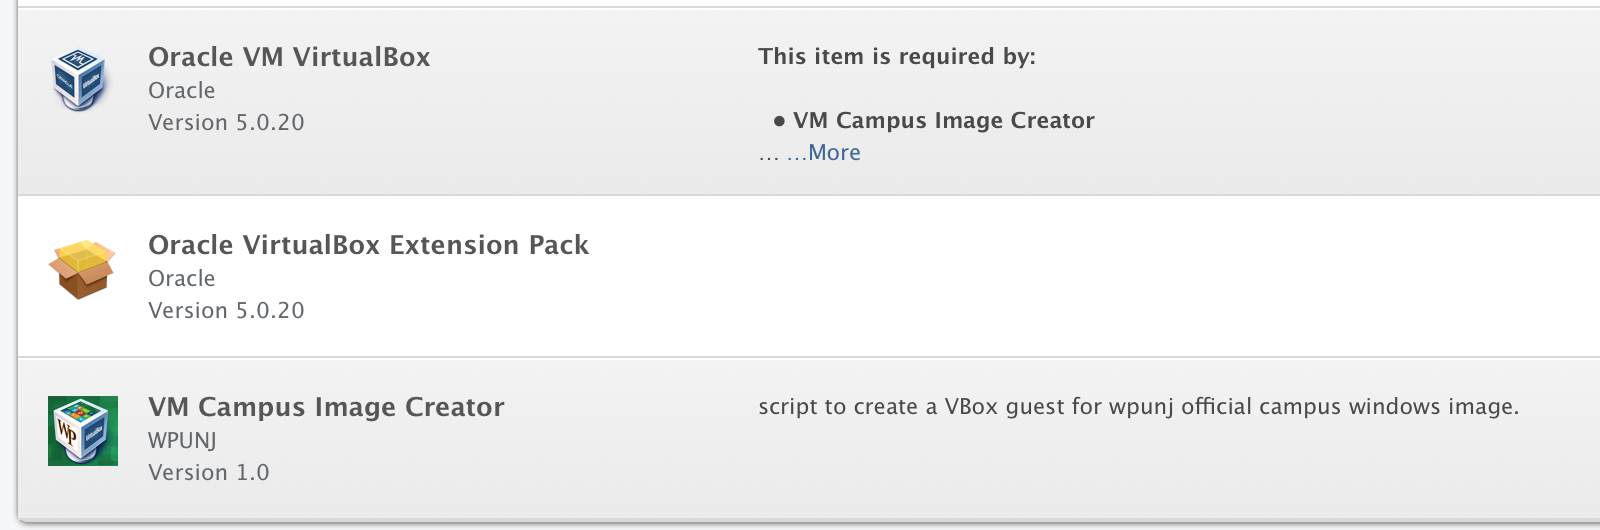Select the VM Campus Image Creator title
The width and height of the screenshot is (1600, 530).
pyautogui.click(x=326, y=407)
